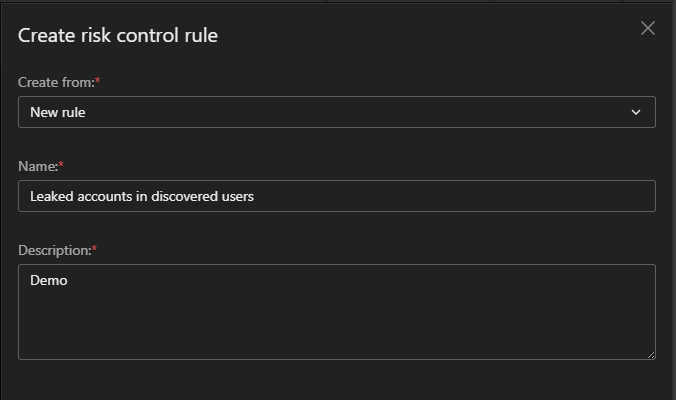Viewport: 676px width, 400px height.
Task: Click the chevron arrow in the Create from box
Action: (636, 112)
